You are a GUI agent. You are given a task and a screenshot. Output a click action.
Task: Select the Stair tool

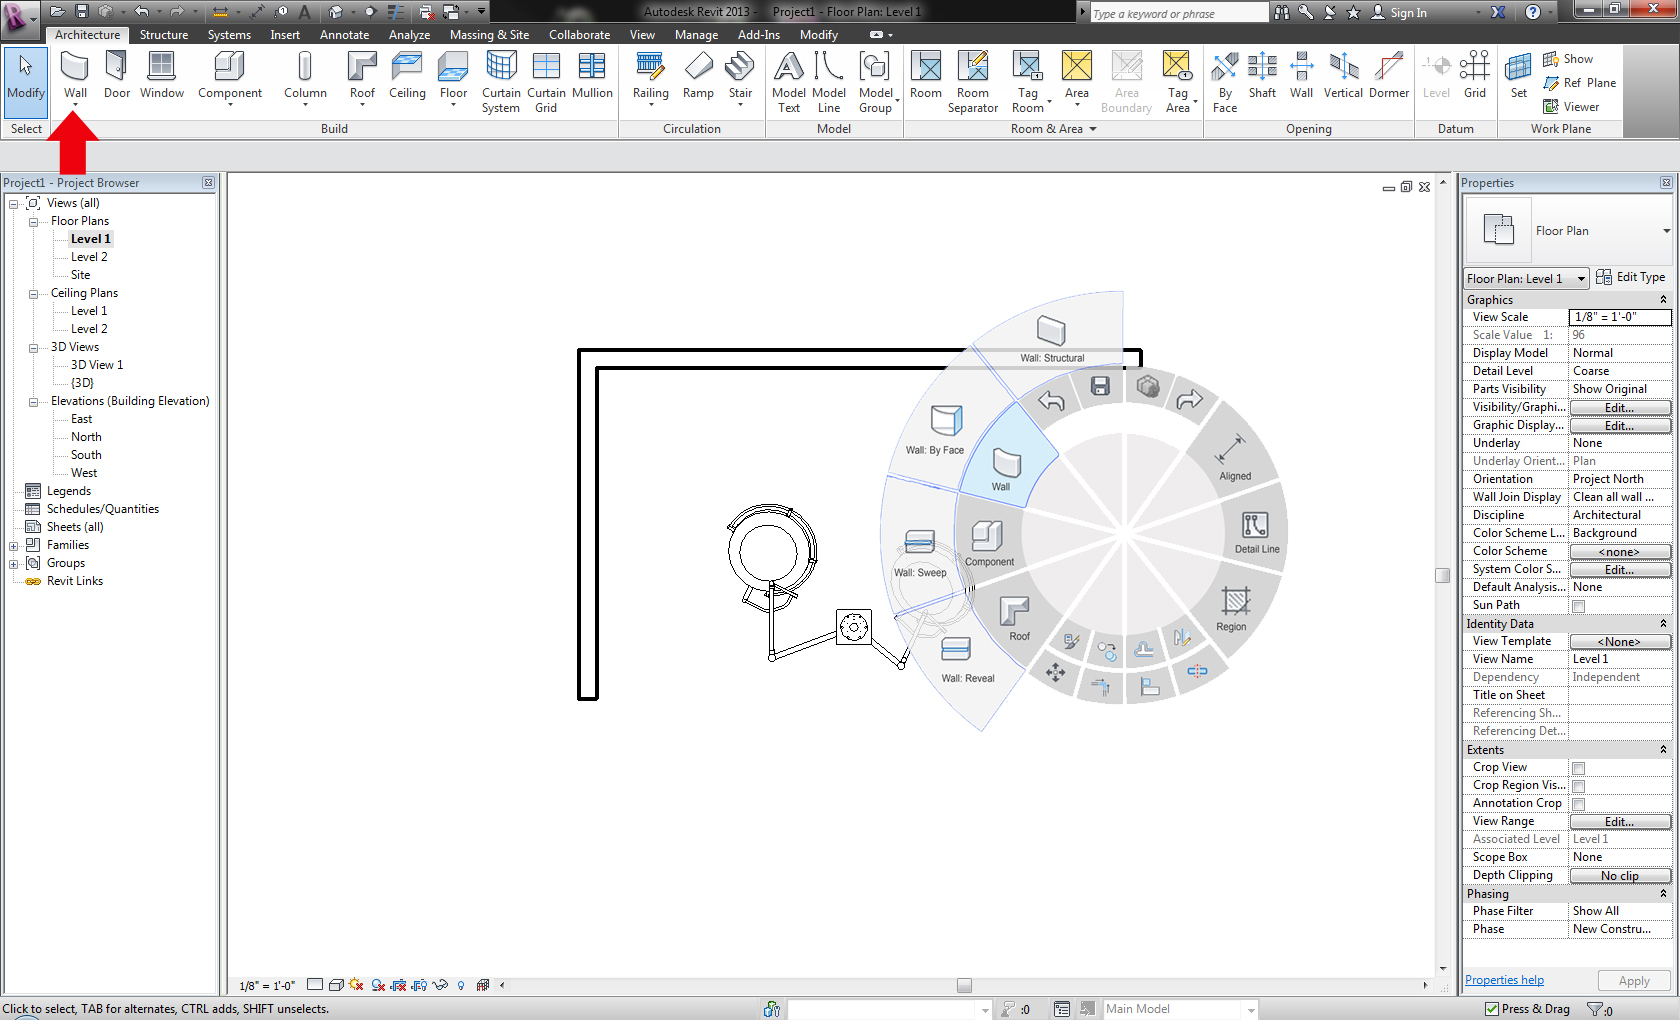740,75
